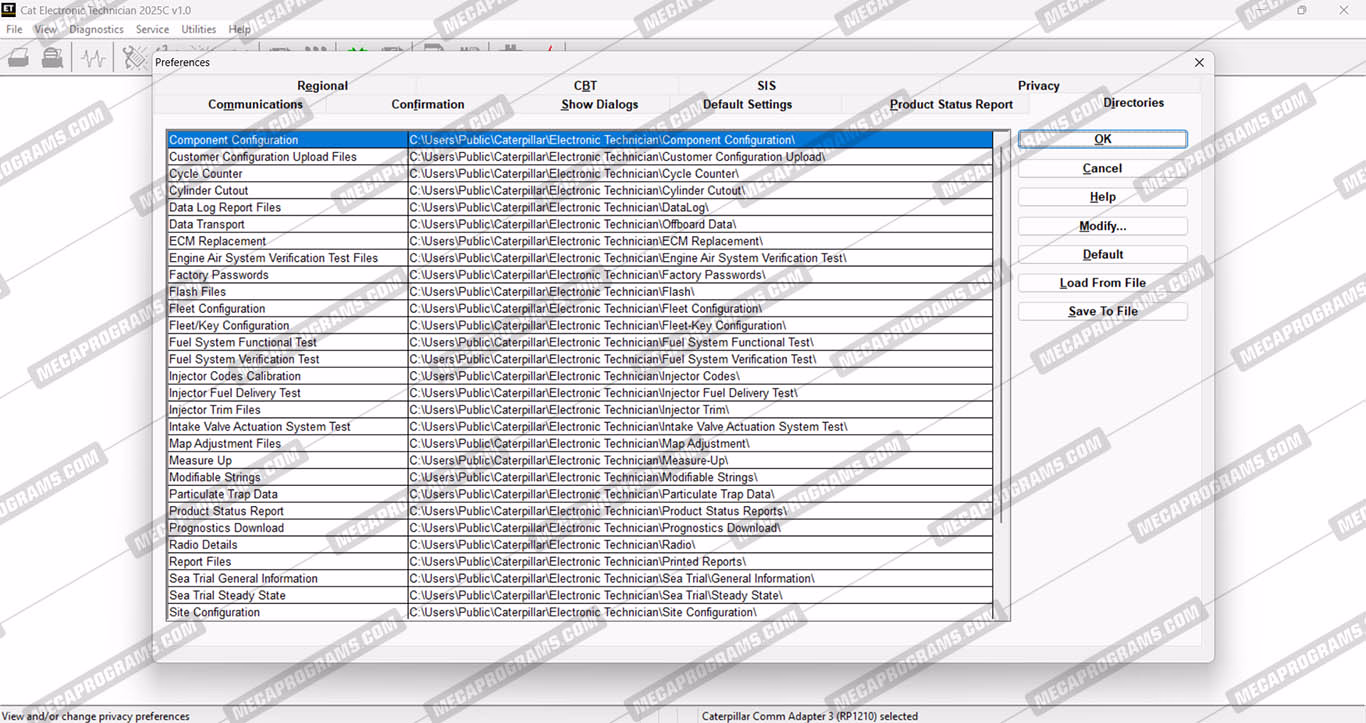Open the Utilities menu
1366x723 pixels.
click(198, 30)
